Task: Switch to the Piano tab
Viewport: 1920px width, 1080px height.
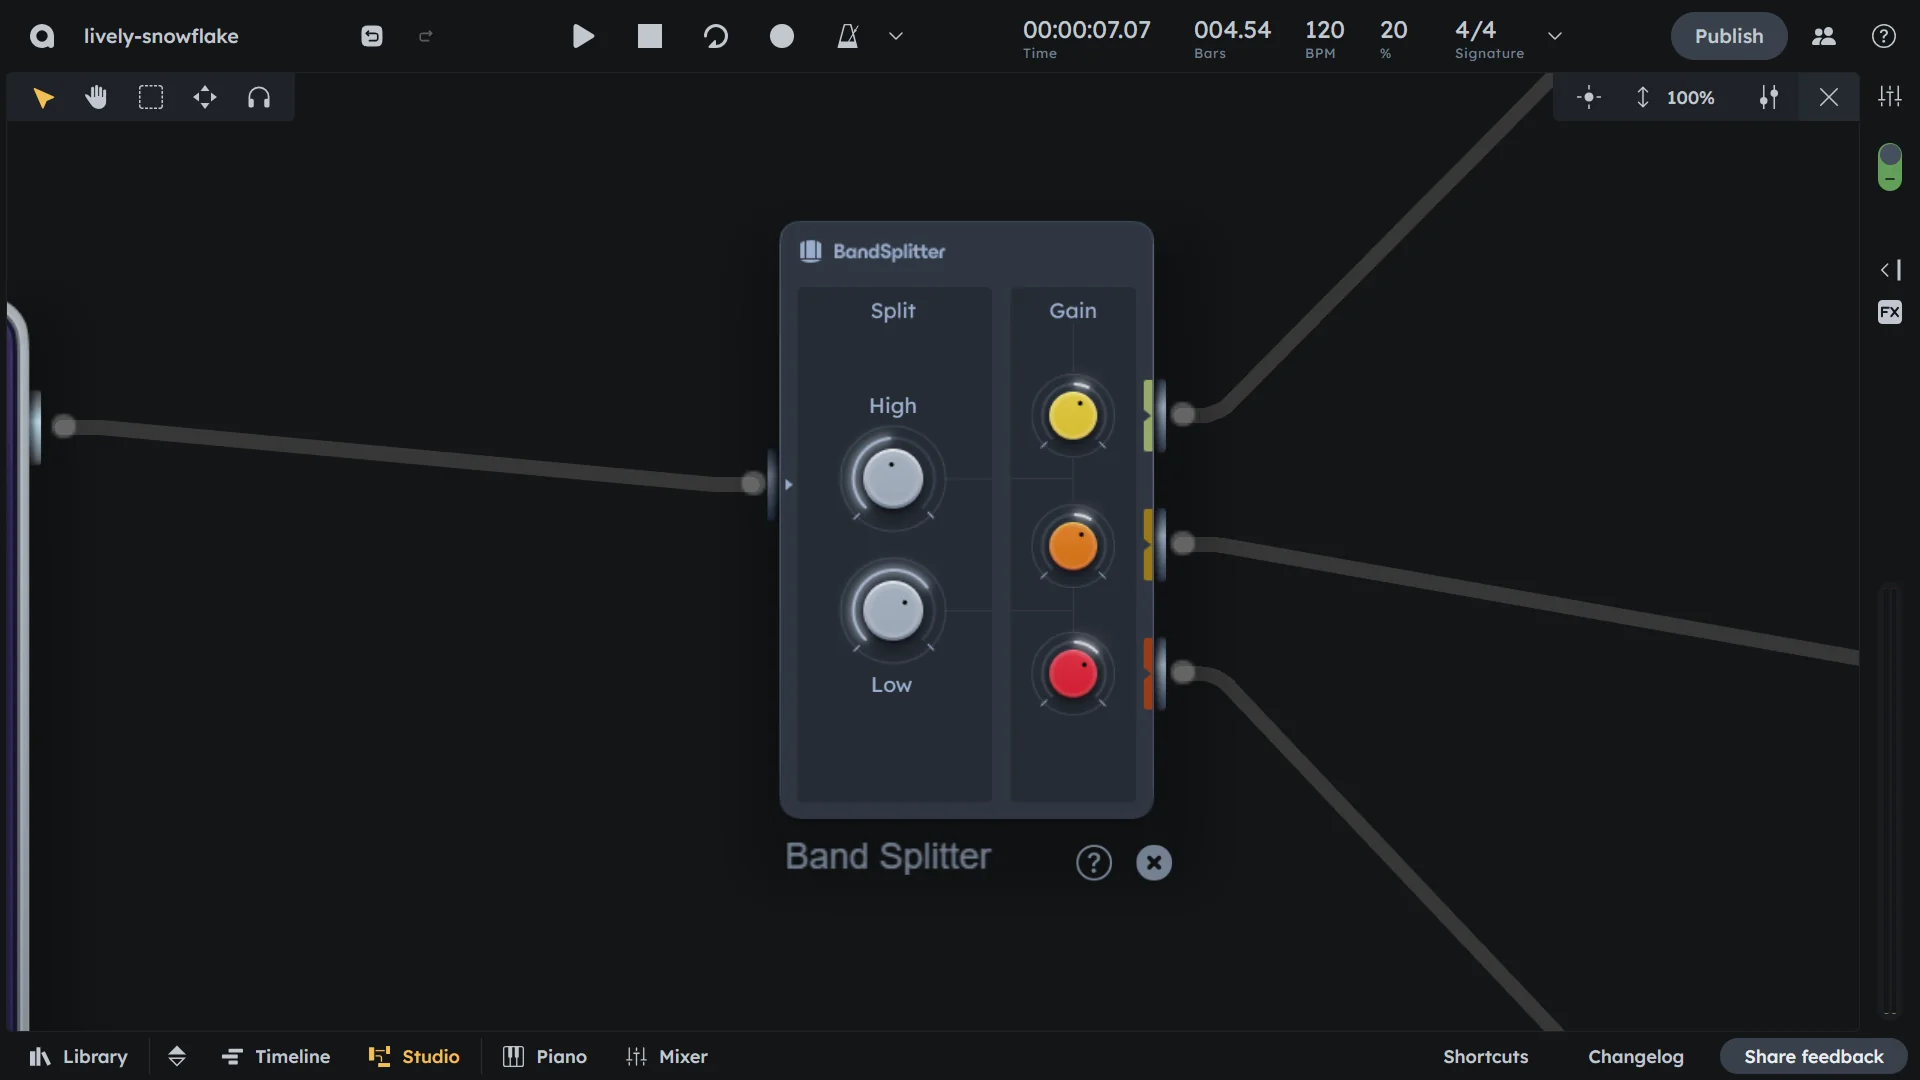Action: pyautogui.click(x=544, y=1056)
